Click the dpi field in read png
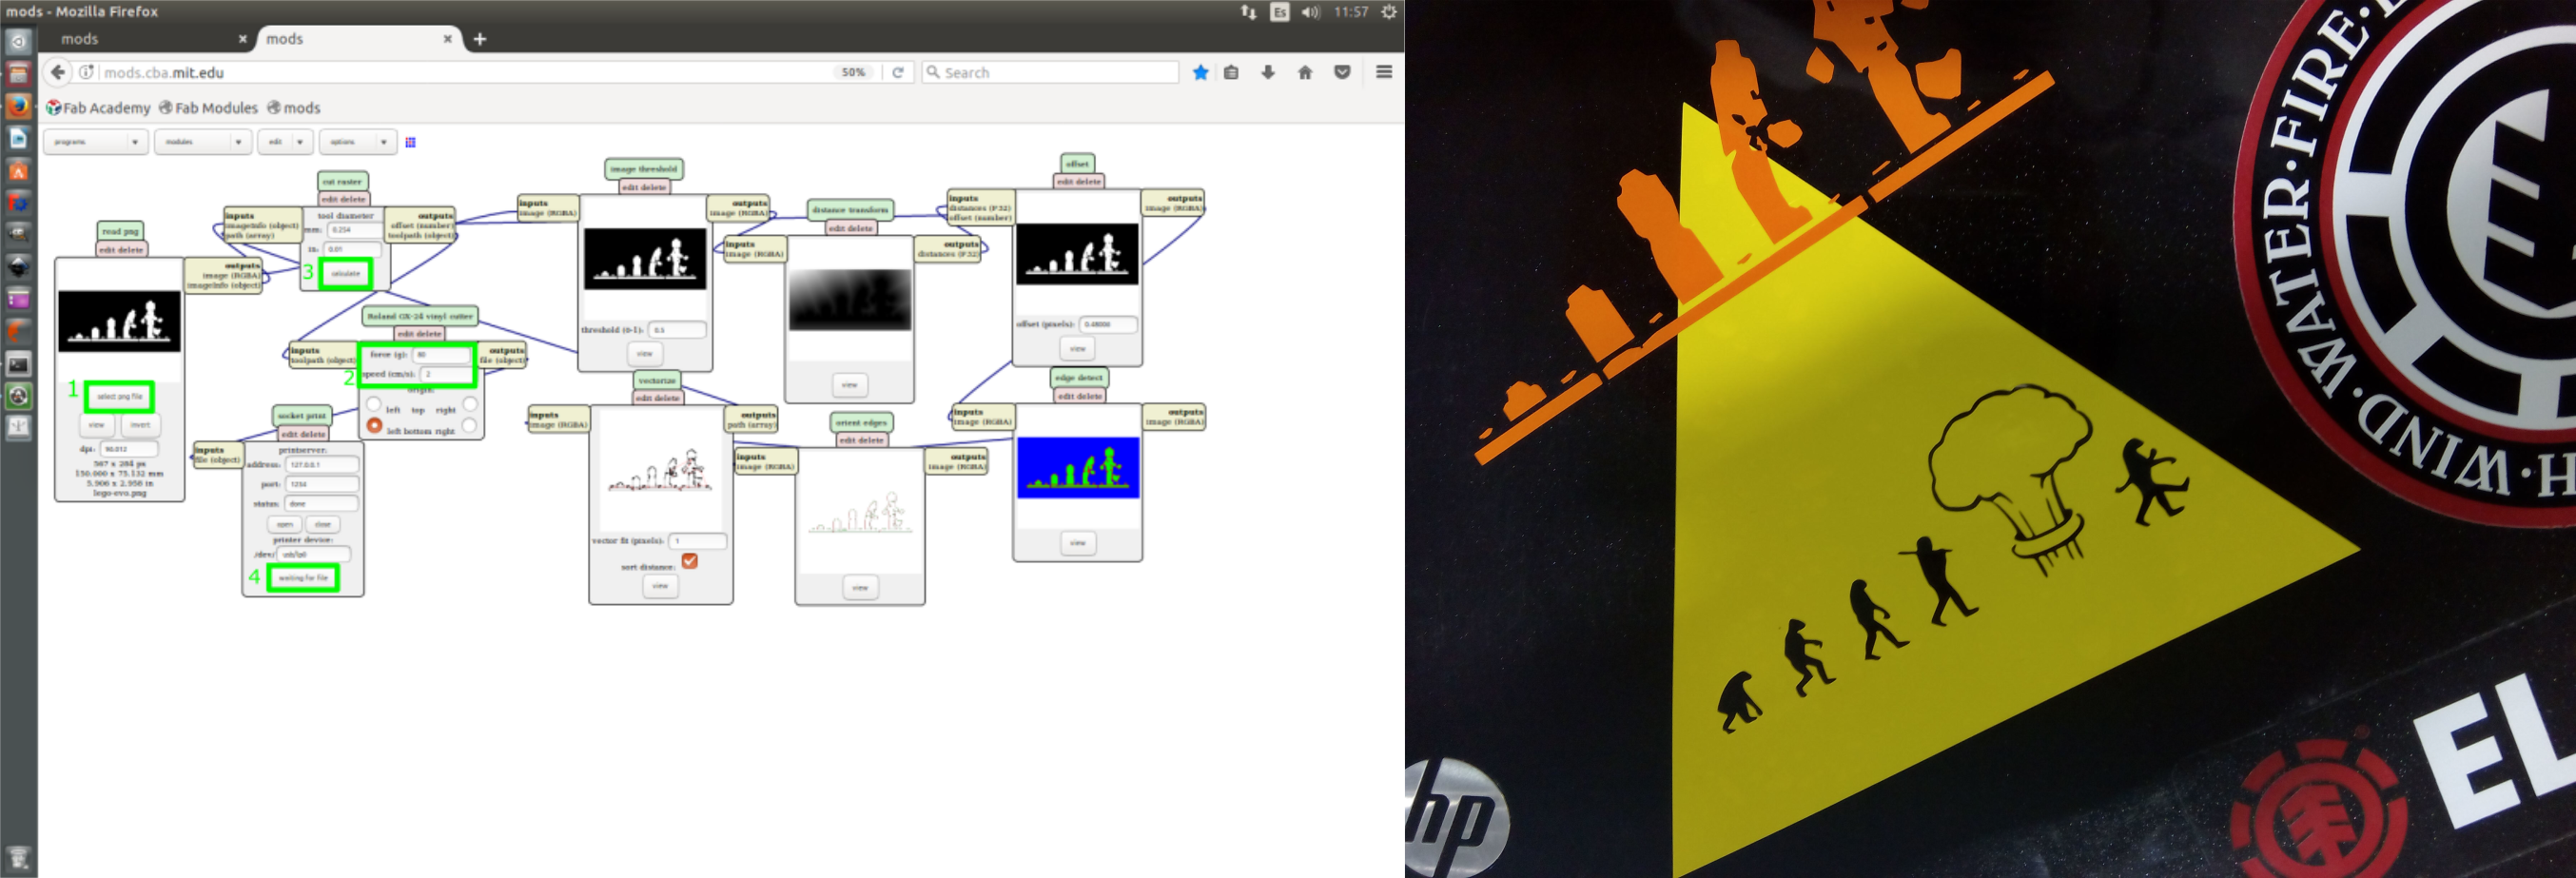 point(128,449)
